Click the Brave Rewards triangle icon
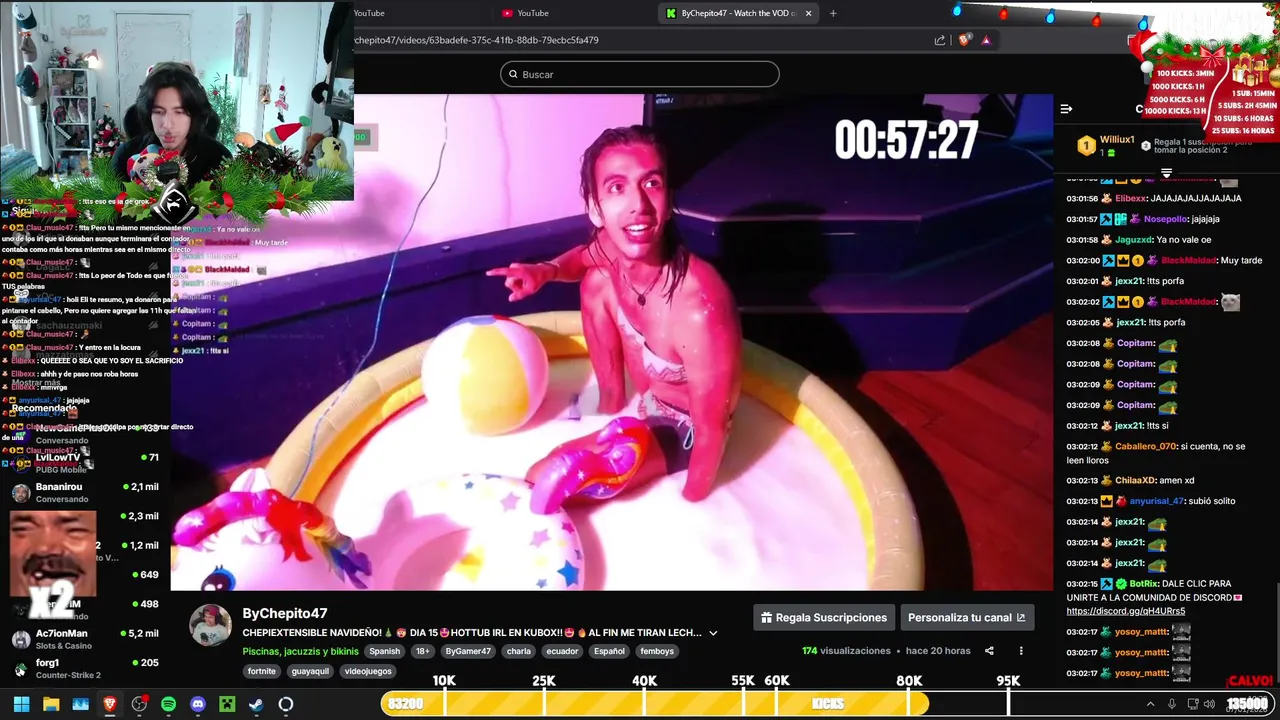Screen dimensions: 1280x720 tap(986, 40)
